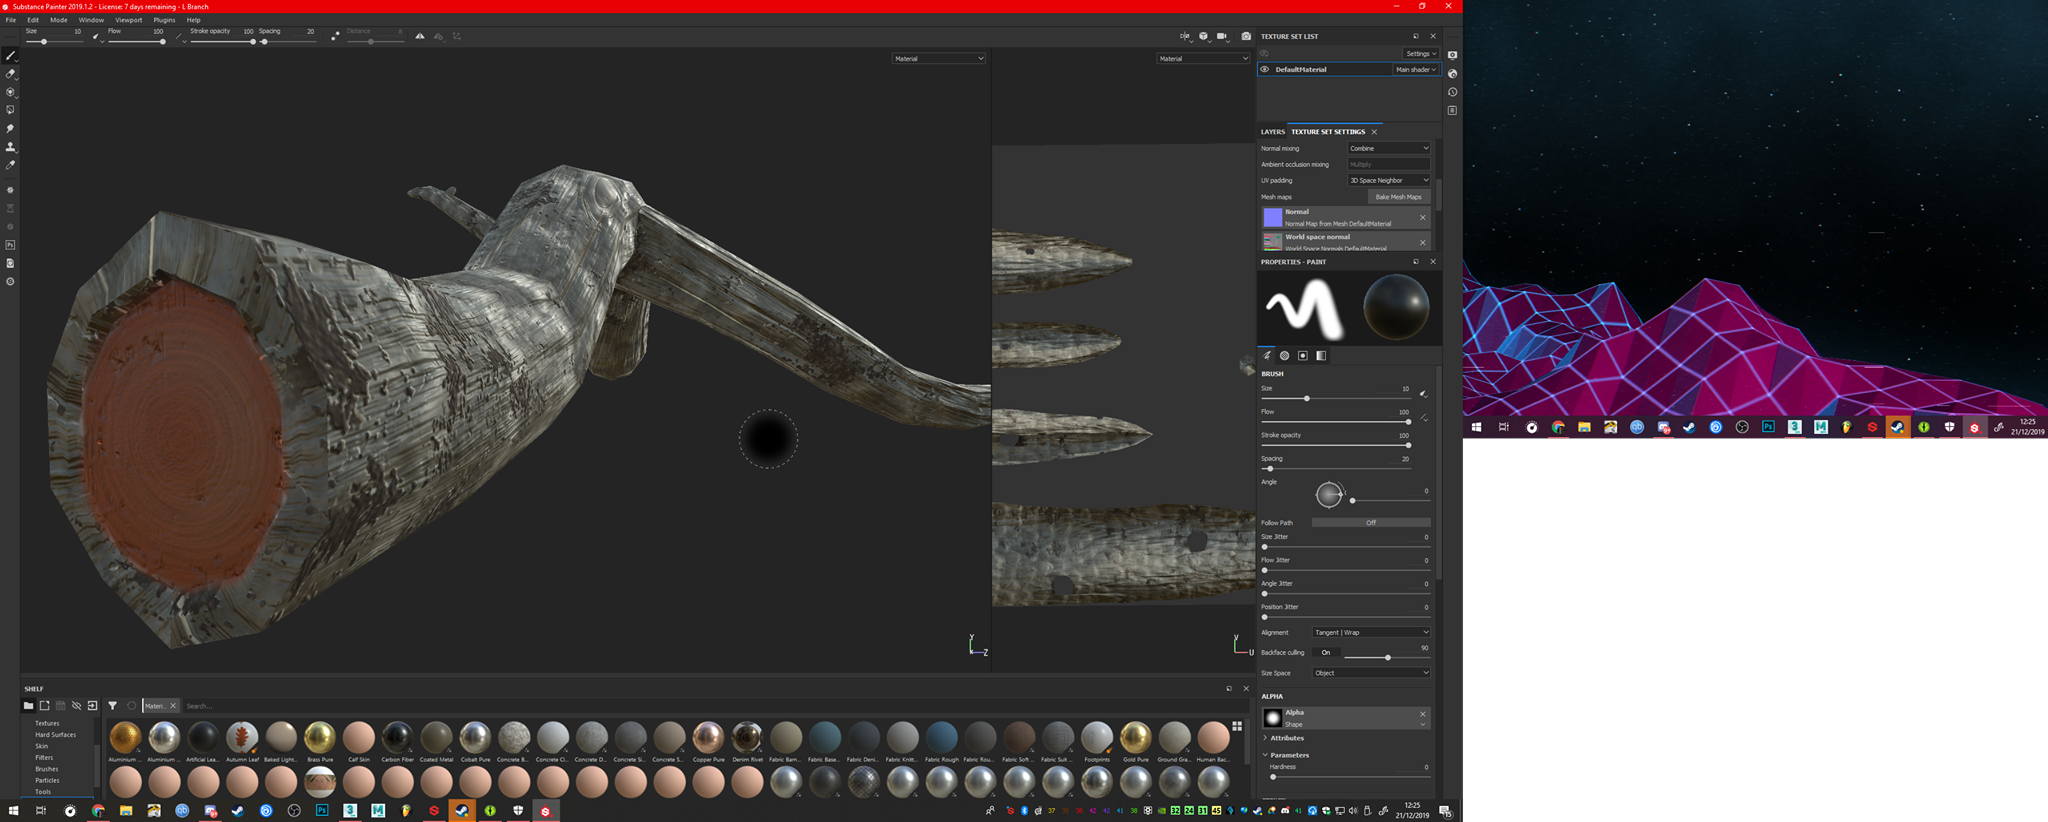Image resolution: width=2048 pixels, height=822 pixels.
Task: Open Steam from the Windows taskbar
Action: 238,811
